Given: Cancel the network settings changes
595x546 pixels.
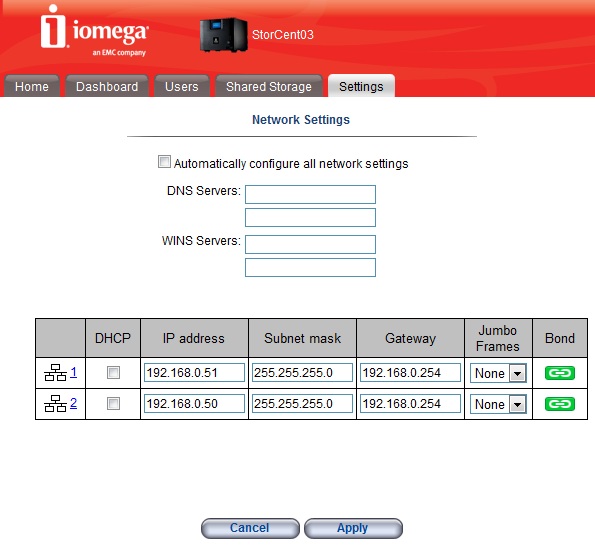Looking at the screenshot, I should click(250, 528).
